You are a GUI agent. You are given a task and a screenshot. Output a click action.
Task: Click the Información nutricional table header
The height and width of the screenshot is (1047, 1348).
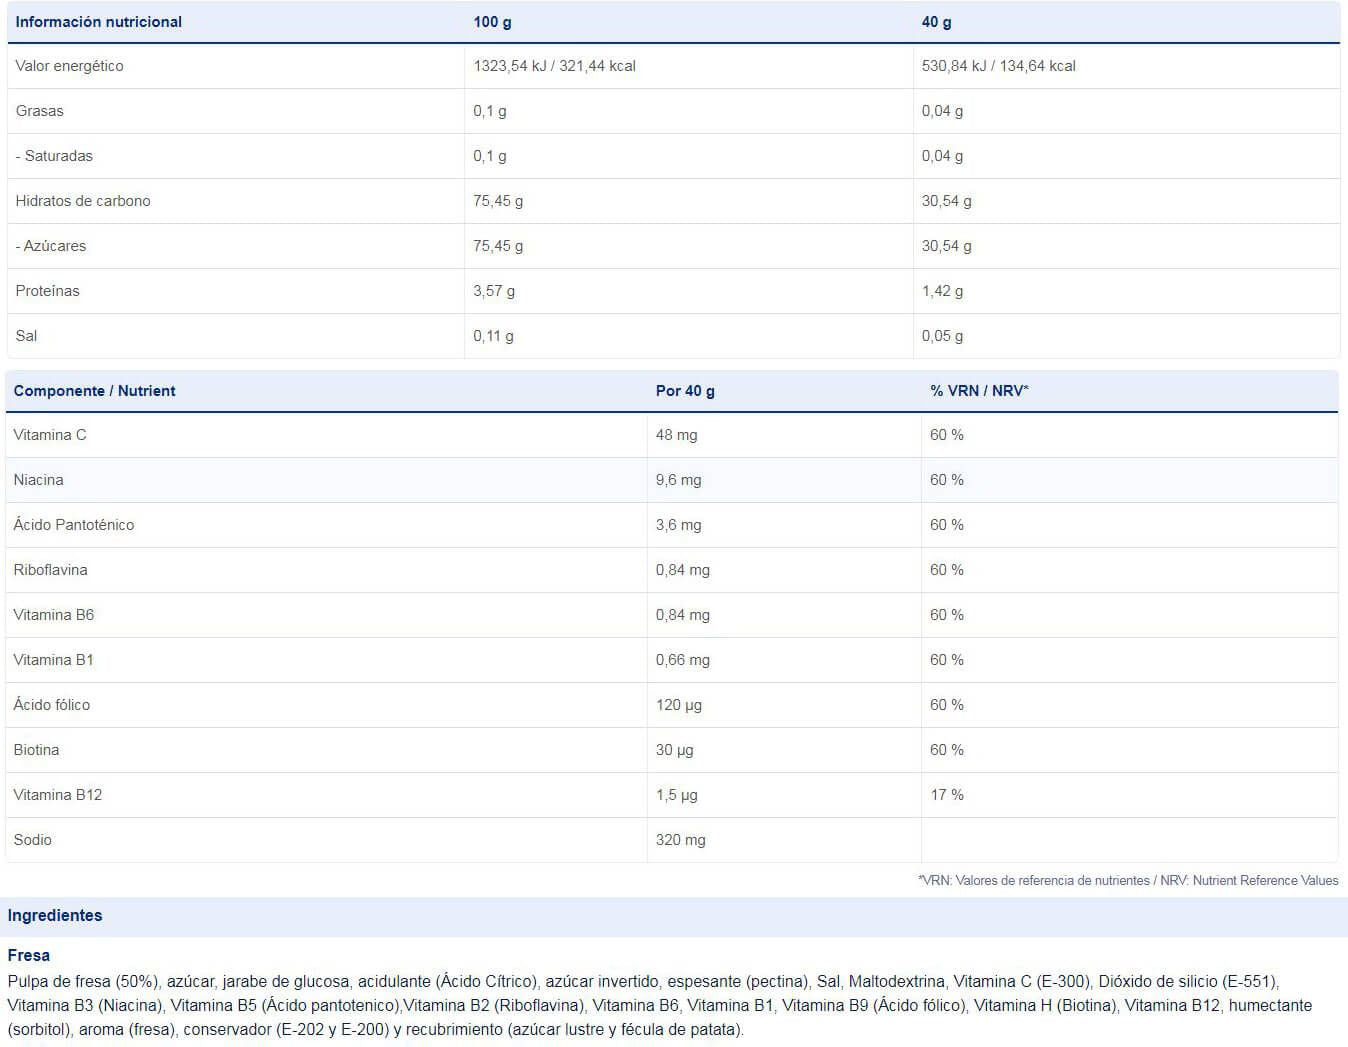[98, 22]
